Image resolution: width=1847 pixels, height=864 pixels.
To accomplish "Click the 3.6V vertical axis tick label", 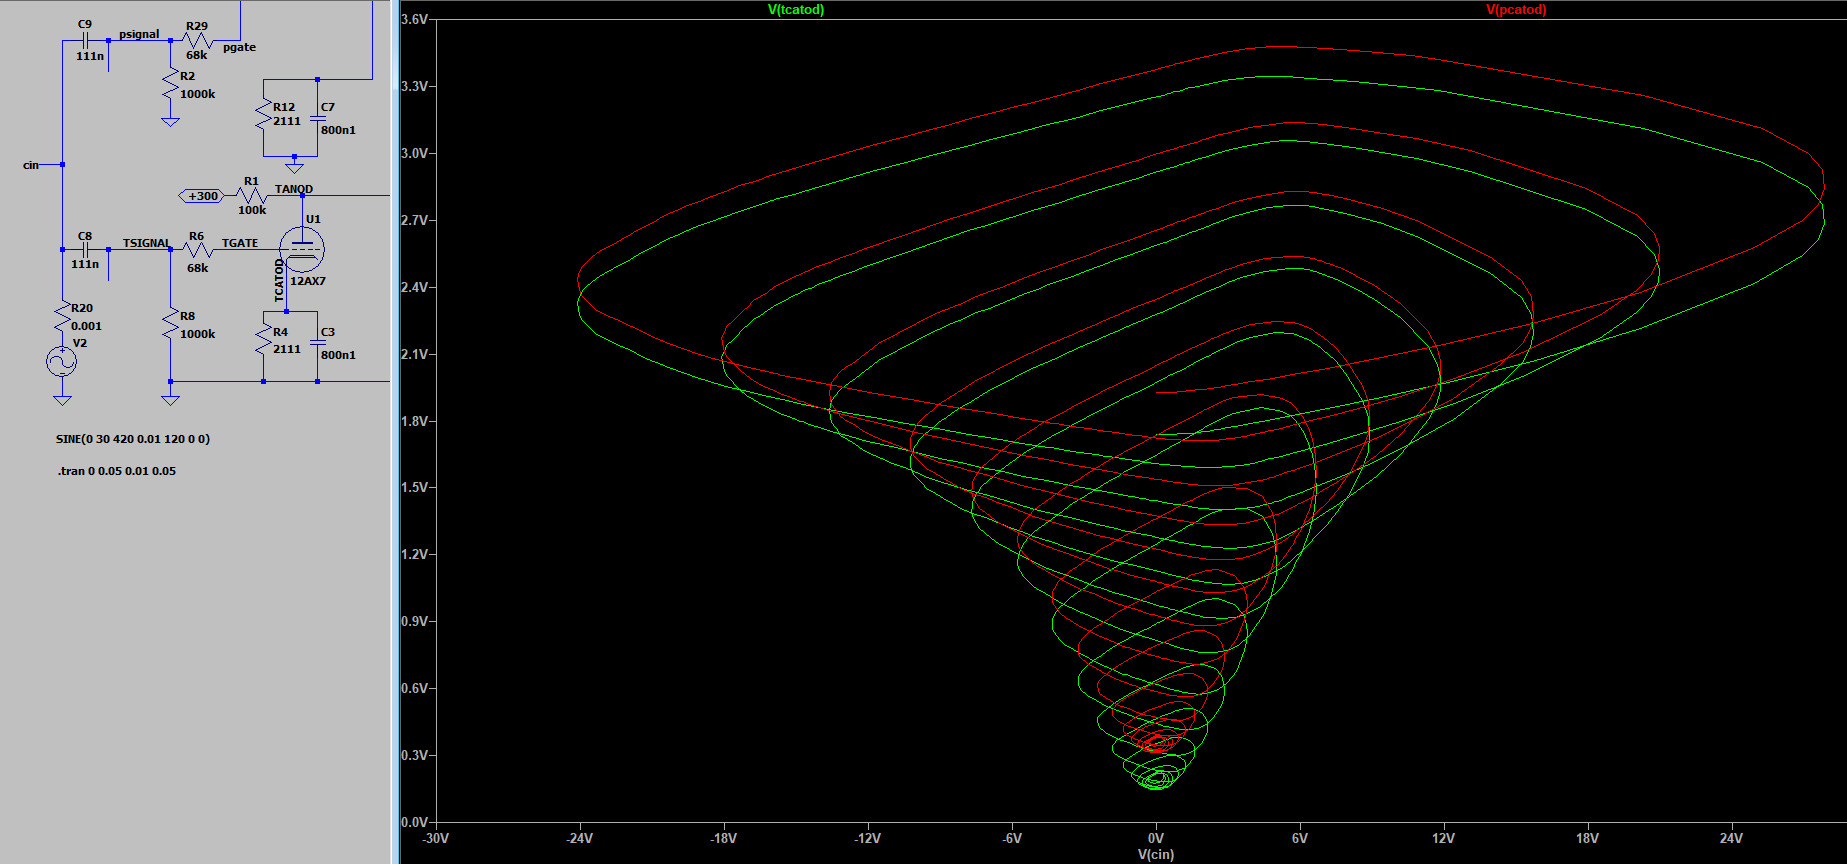I will coord(414,20).
